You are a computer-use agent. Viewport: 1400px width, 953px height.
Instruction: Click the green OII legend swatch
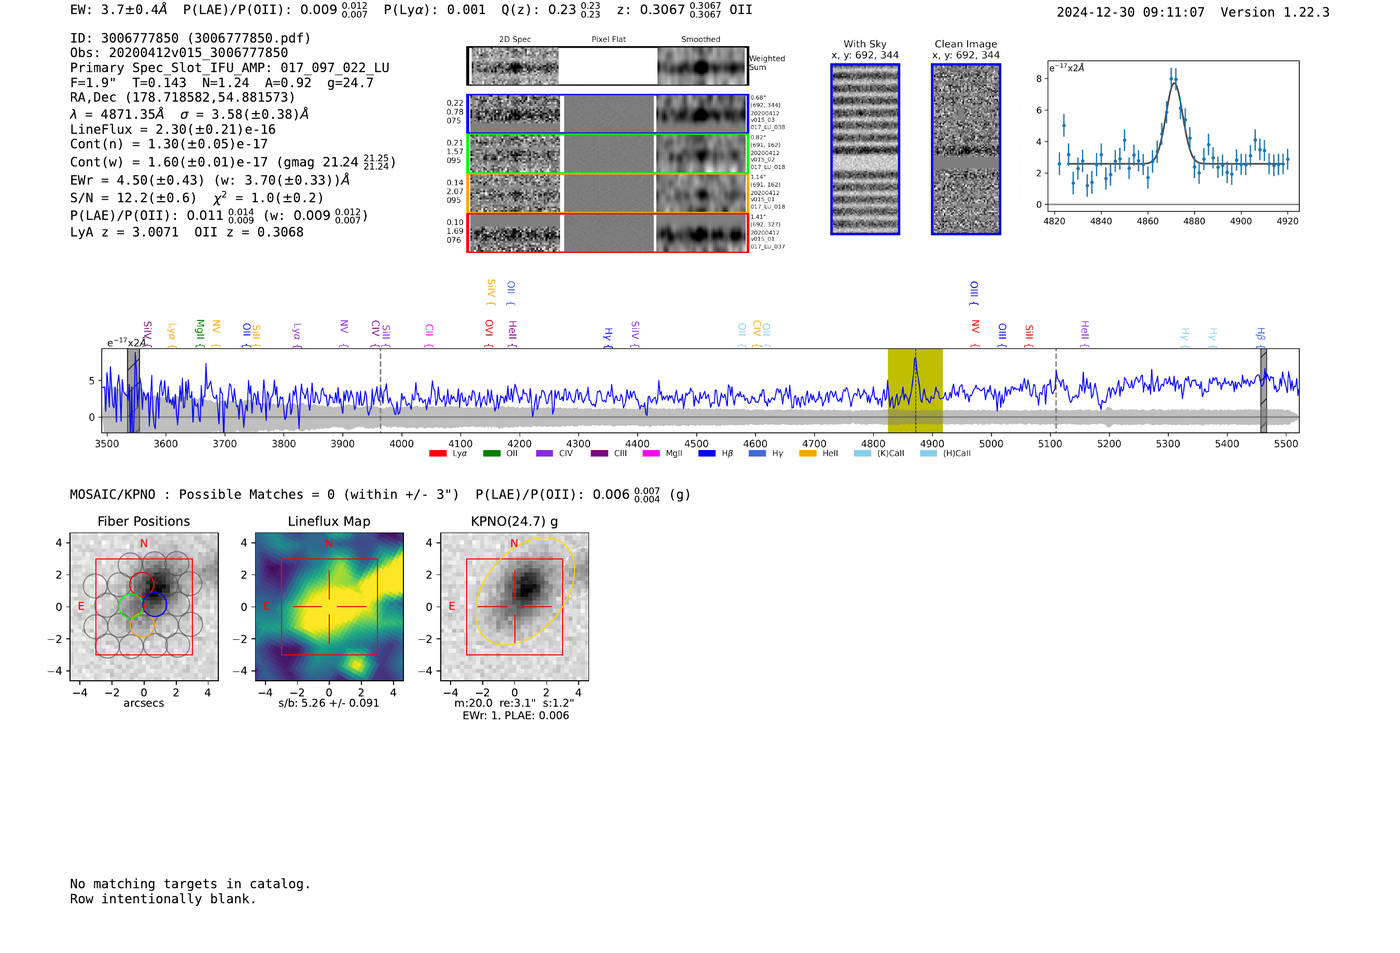[491, 454]
